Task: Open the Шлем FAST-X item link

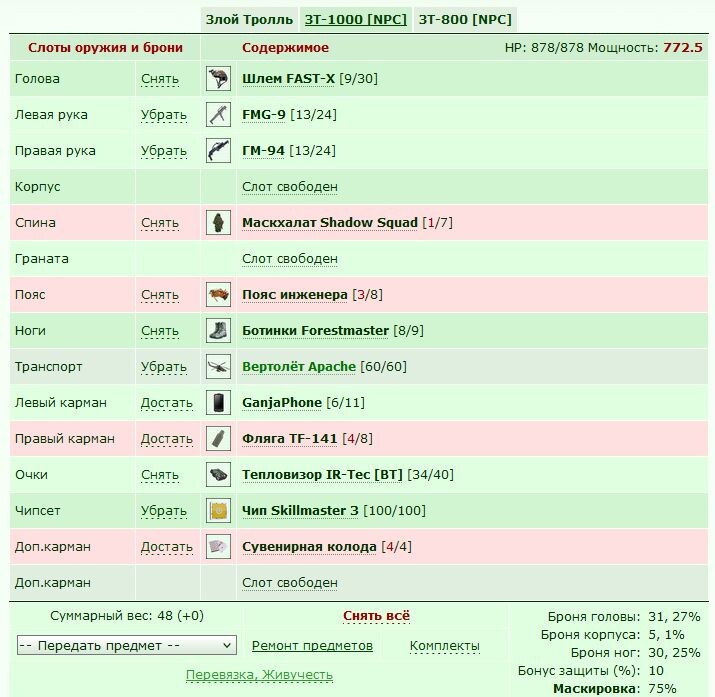Action: tap(288, 79)
